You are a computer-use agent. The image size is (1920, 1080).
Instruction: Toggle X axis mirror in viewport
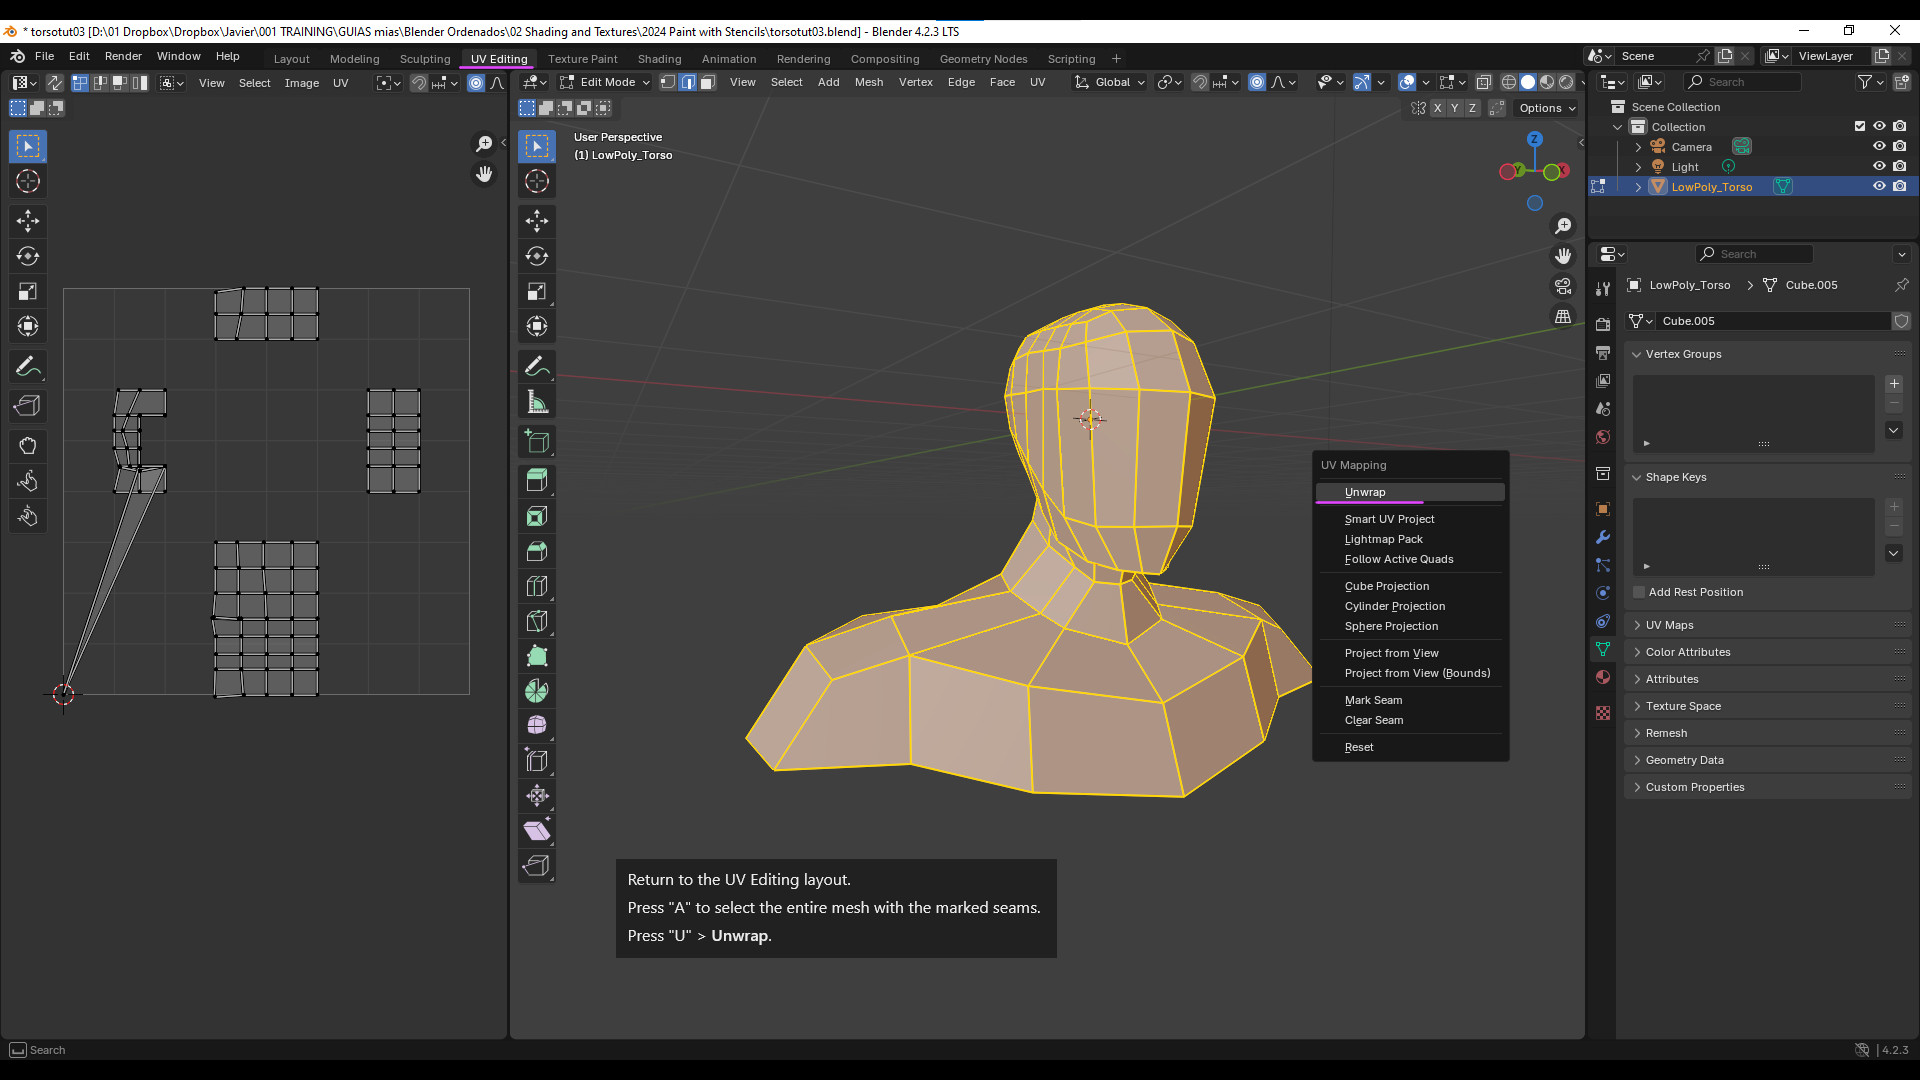coord(1437,108)
